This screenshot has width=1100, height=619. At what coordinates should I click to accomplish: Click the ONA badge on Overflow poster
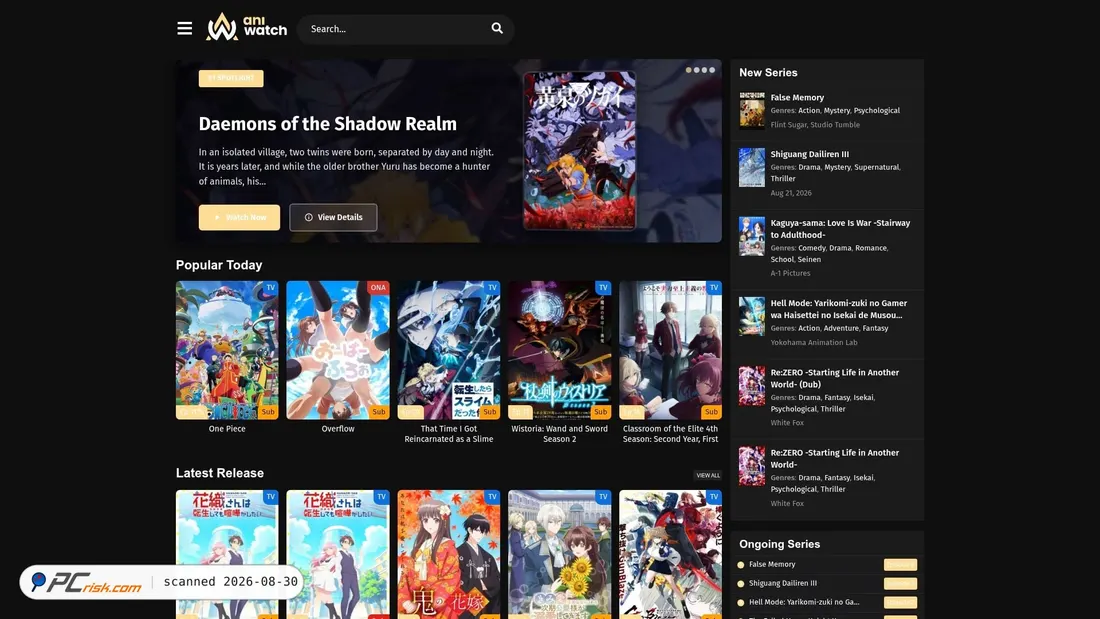pos(378,288)
